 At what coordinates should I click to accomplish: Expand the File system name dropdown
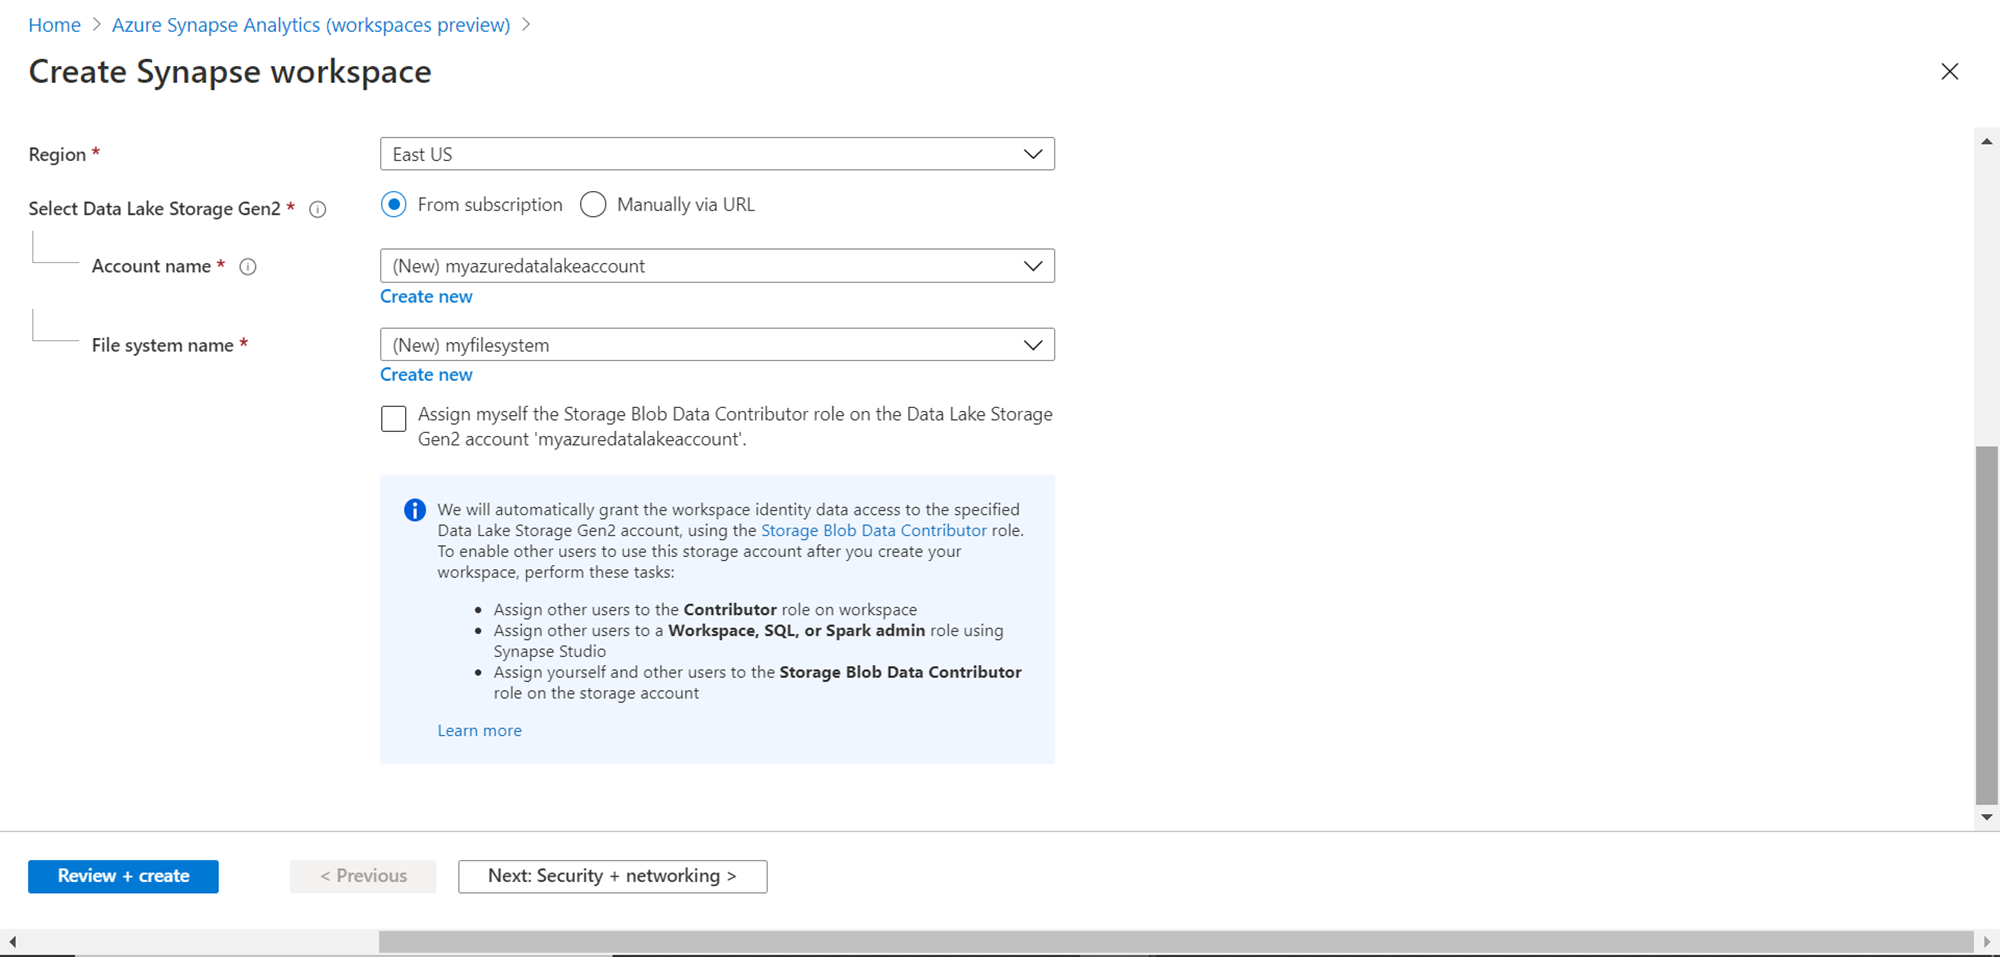coord(717,345)
